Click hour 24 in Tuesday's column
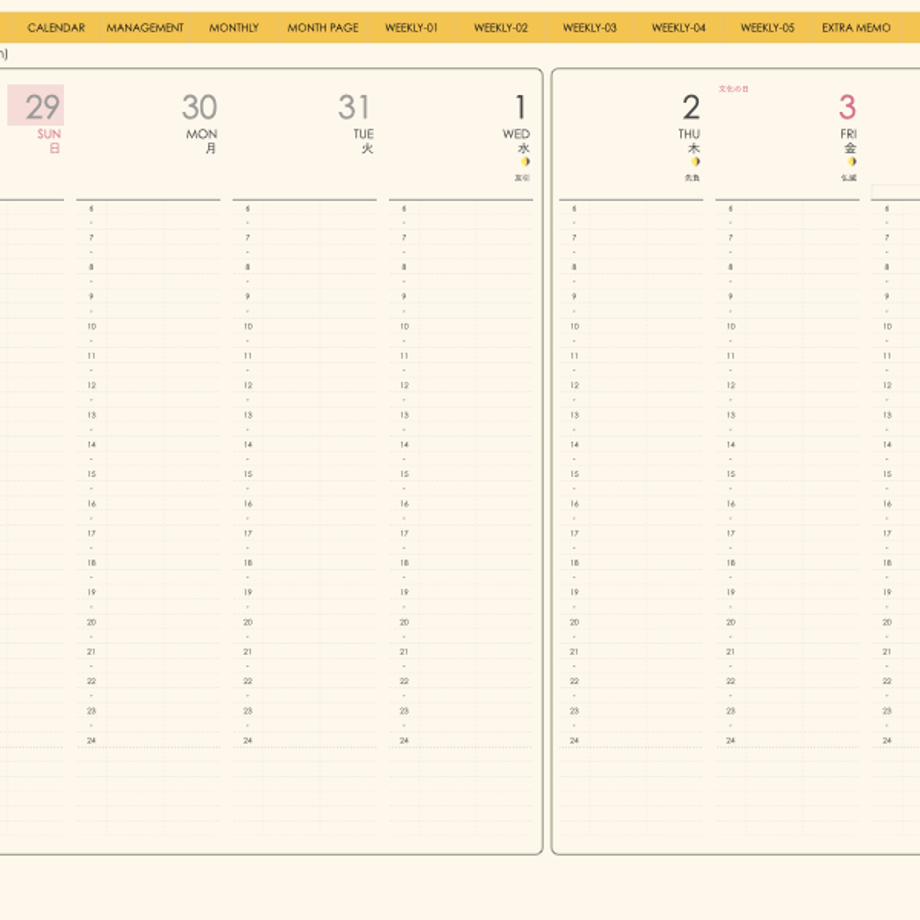Viewport: 920px width, 920px height. tap(248, 740)
